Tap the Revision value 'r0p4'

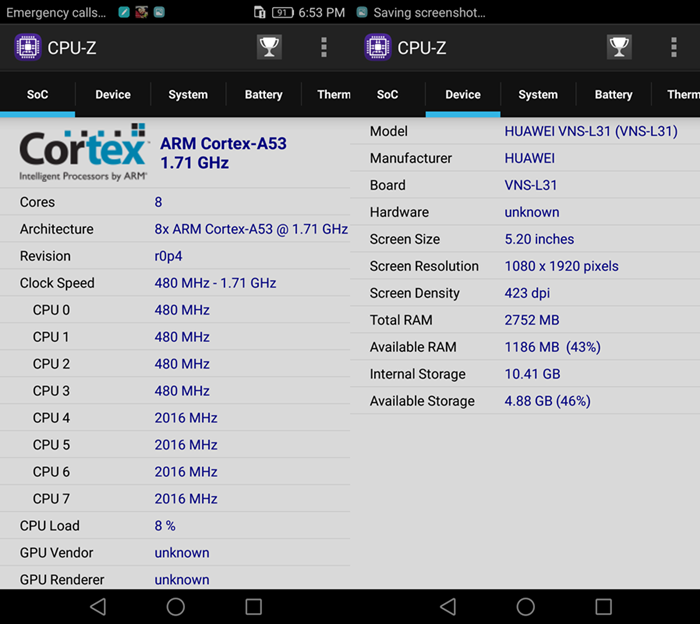point(168,256)
